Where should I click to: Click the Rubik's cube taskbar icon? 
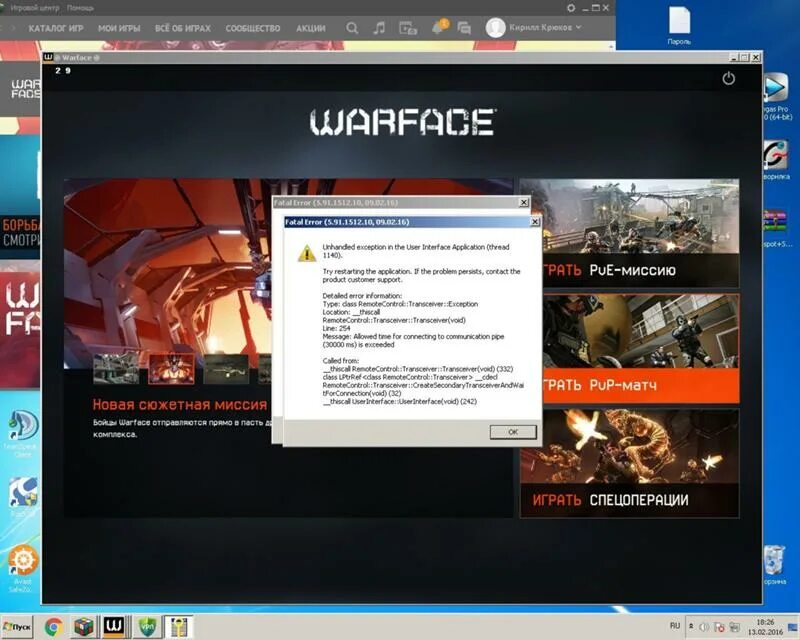(x=84, y=627)
